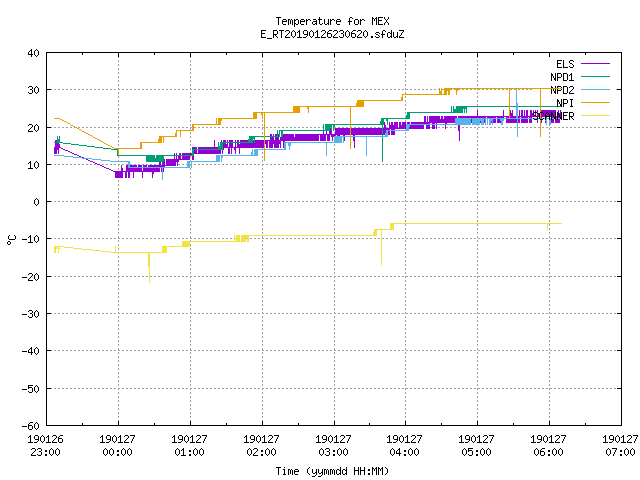This screenshot has width=640, height=480.
Task: Click the x-axis tick label 190127 04:00
Action: (x=404, y=446)
